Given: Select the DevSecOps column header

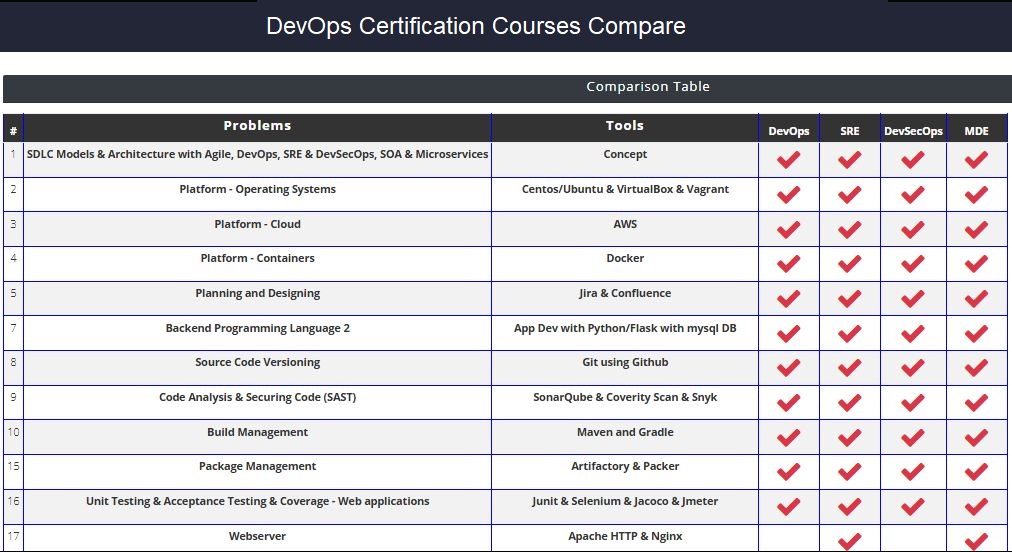Looking at the screenshot, I should coord(913,131).
